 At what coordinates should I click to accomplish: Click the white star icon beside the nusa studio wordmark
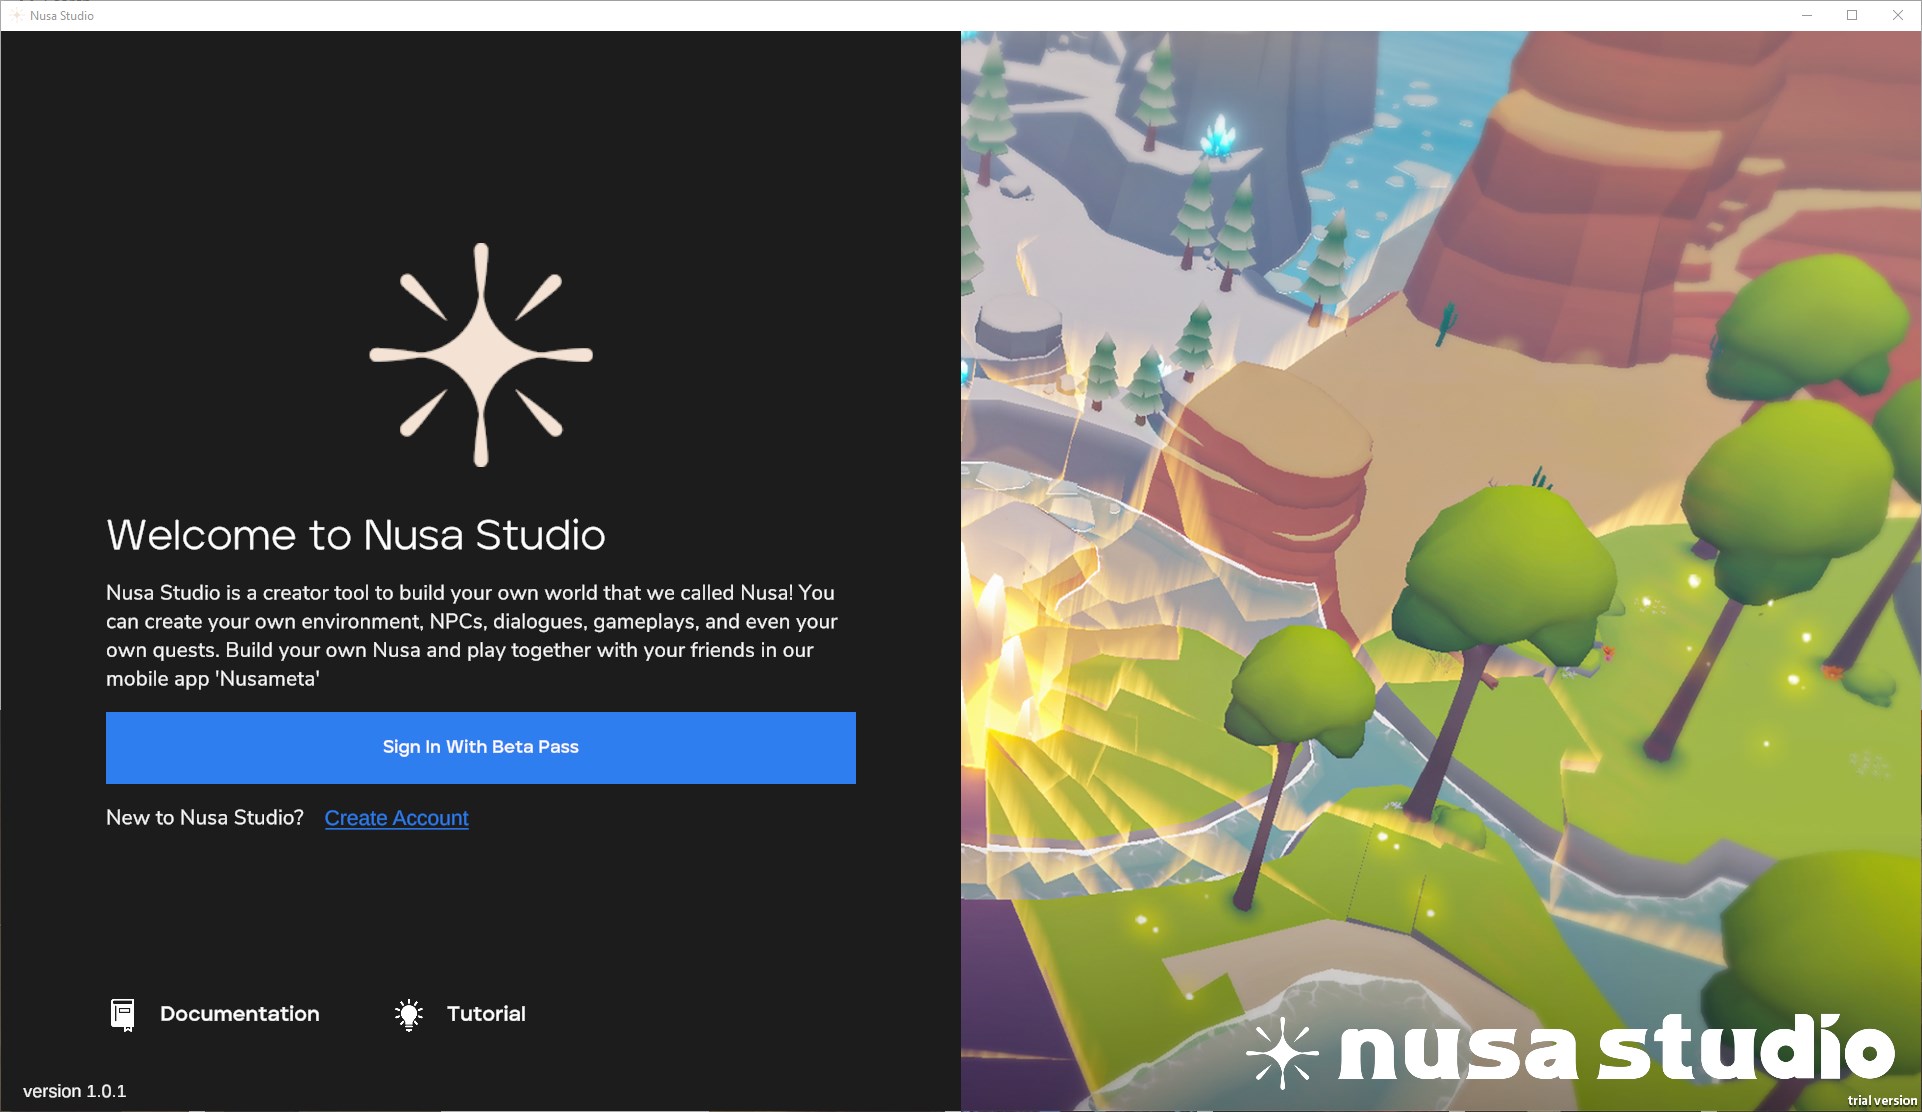click(x=1282, y=1052)
